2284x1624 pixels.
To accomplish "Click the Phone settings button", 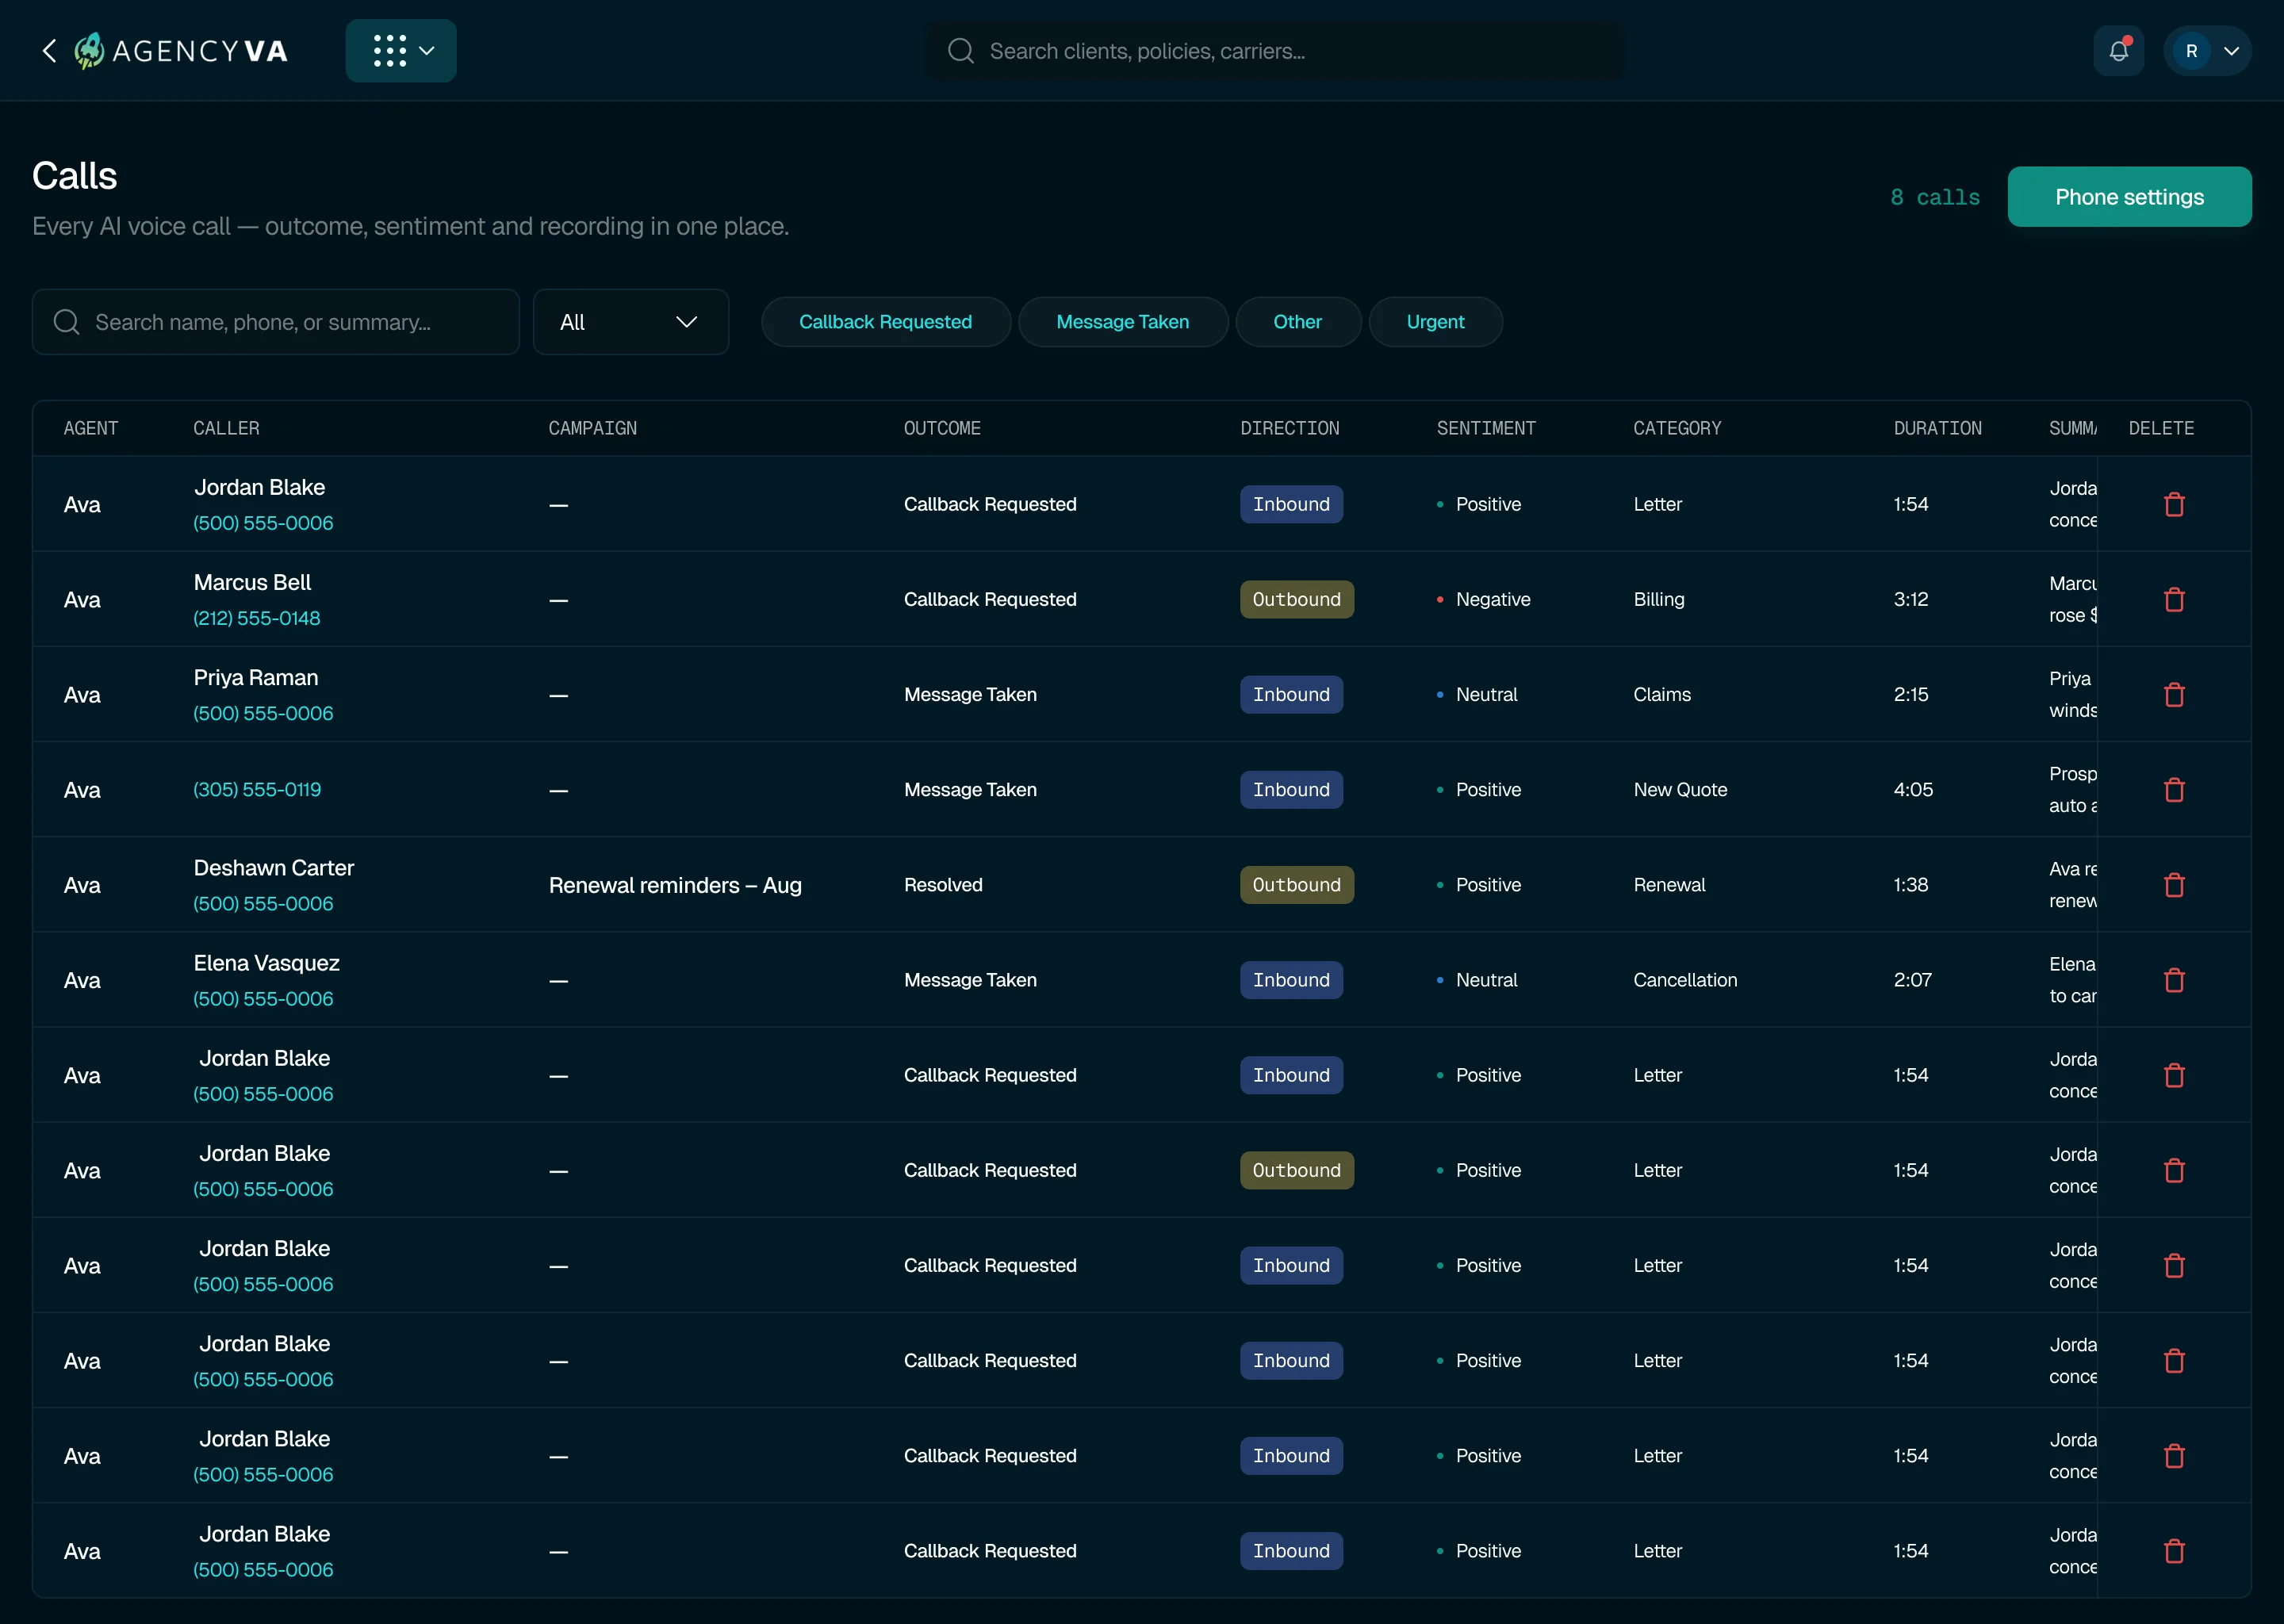I will point(2129,197).
